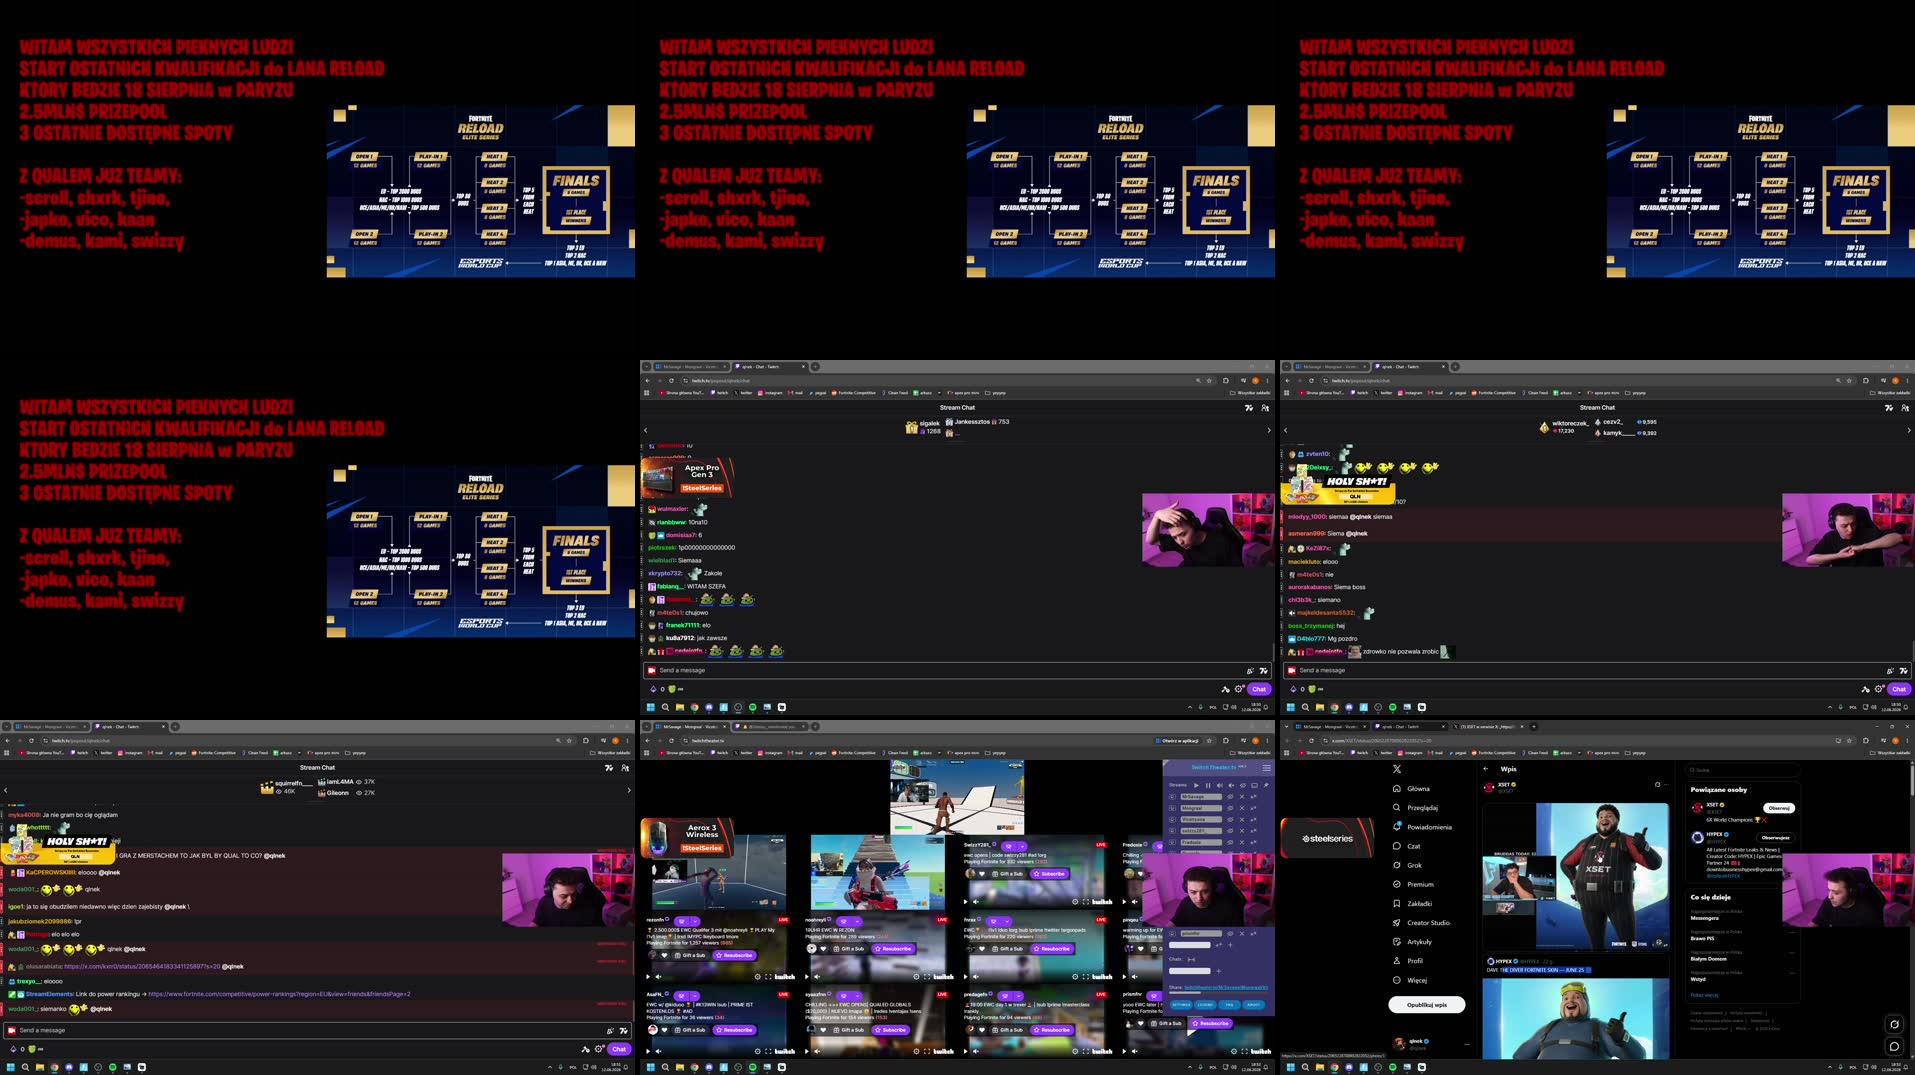
Task: Click Subscribe under Swizzy281_ stream
Action: (1049, 874)
